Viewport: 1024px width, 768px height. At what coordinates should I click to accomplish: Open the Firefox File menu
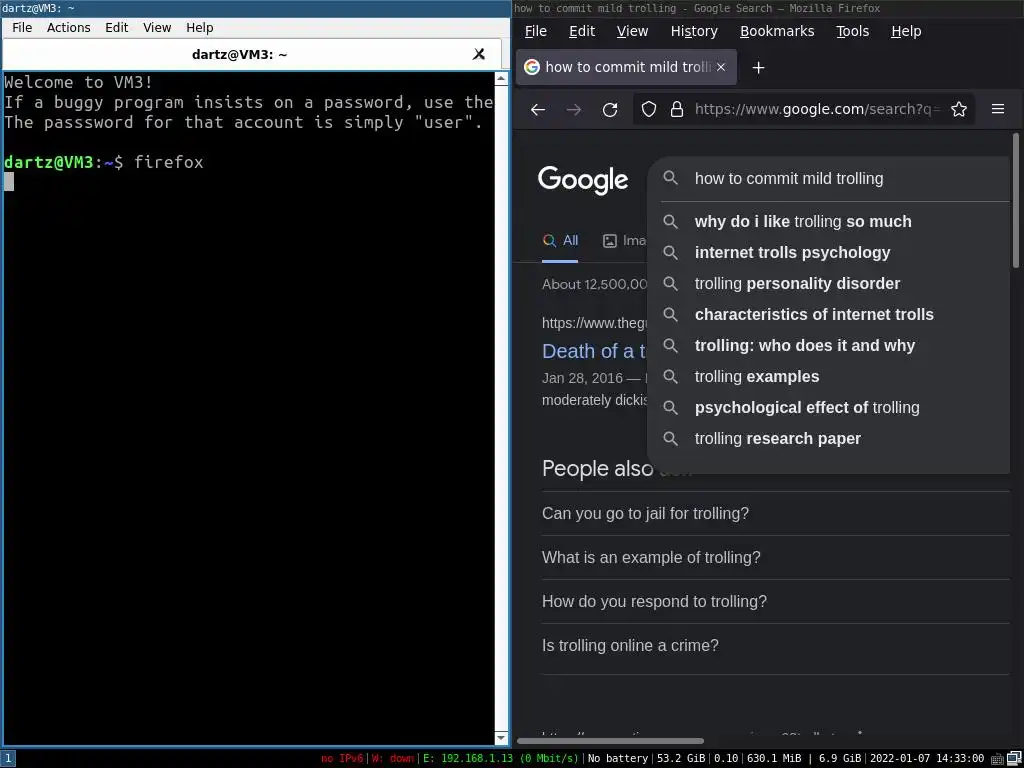pos(536,31)
